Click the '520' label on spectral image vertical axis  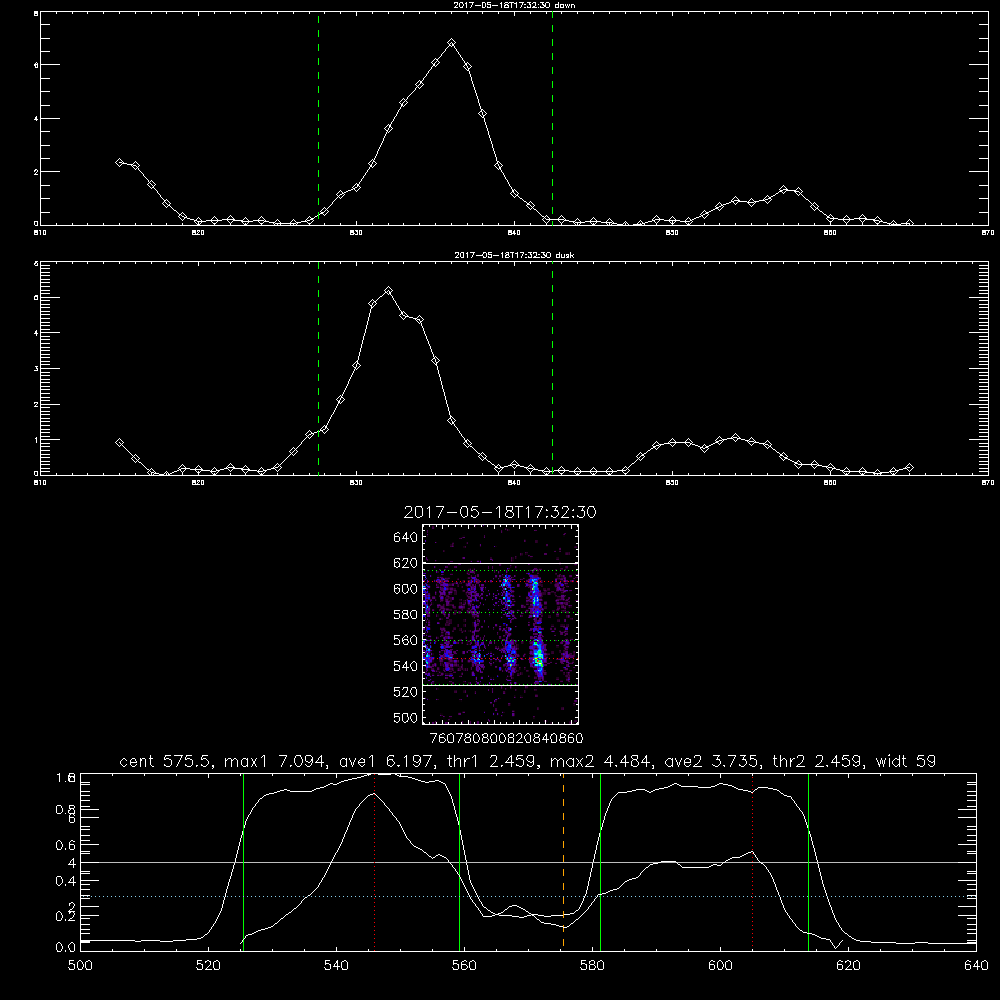pos(405,692)
